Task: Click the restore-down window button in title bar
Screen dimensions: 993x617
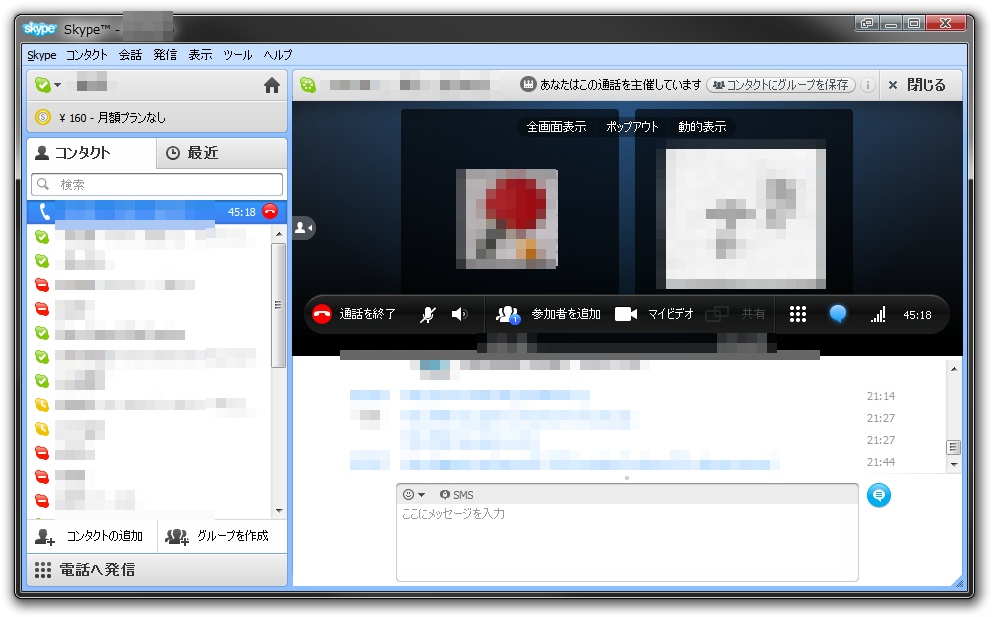Action: click(x=914, y=23)
